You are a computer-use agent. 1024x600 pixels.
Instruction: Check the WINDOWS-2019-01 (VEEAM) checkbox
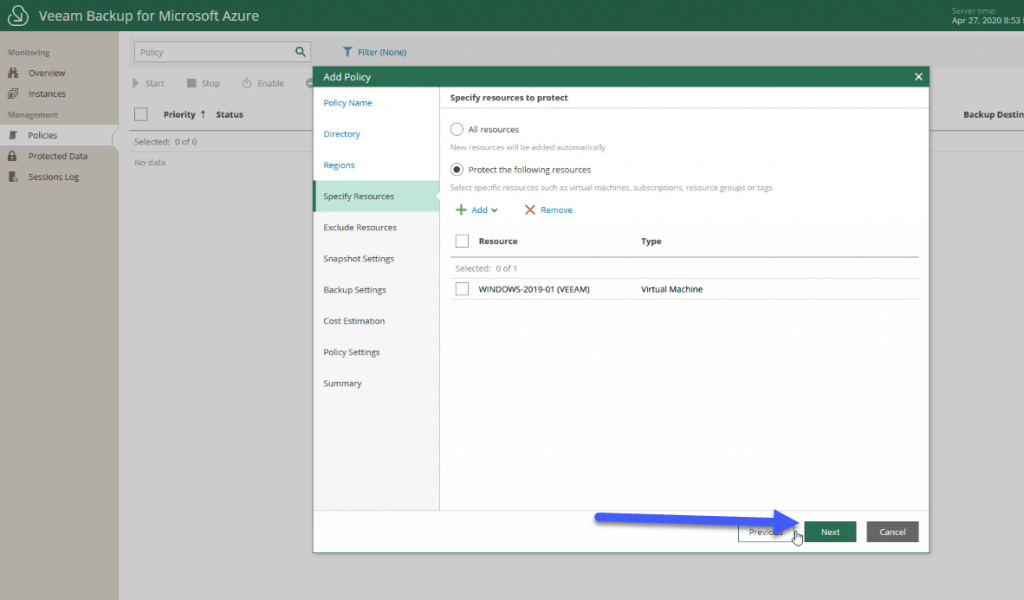pyautogui.click(x=462, y=289)
